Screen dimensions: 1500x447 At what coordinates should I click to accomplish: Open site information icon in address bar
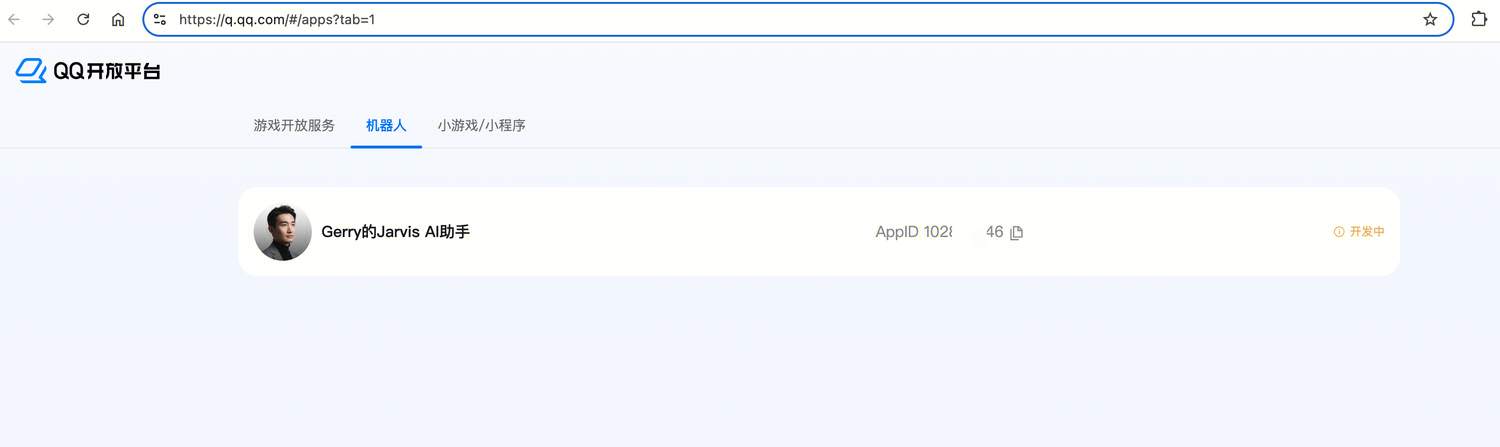tap(160, 19)
